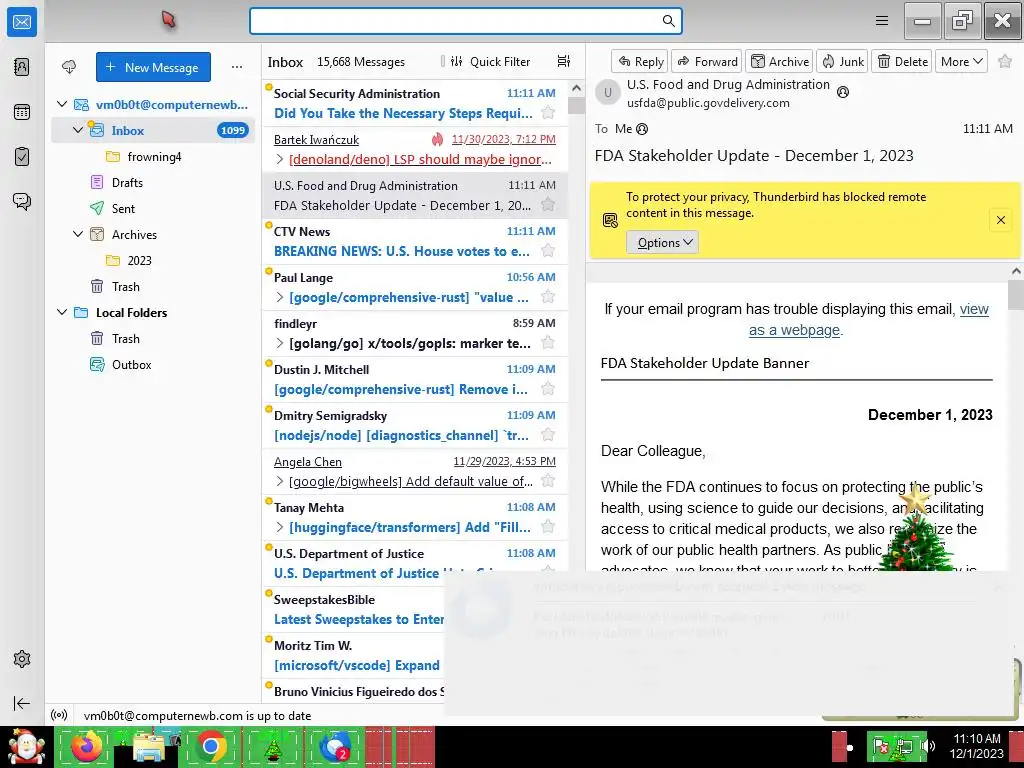Viewport: 1024px width, 768px height.
Task: Click the search magnifier icon
Action: (x=668, y=21)
